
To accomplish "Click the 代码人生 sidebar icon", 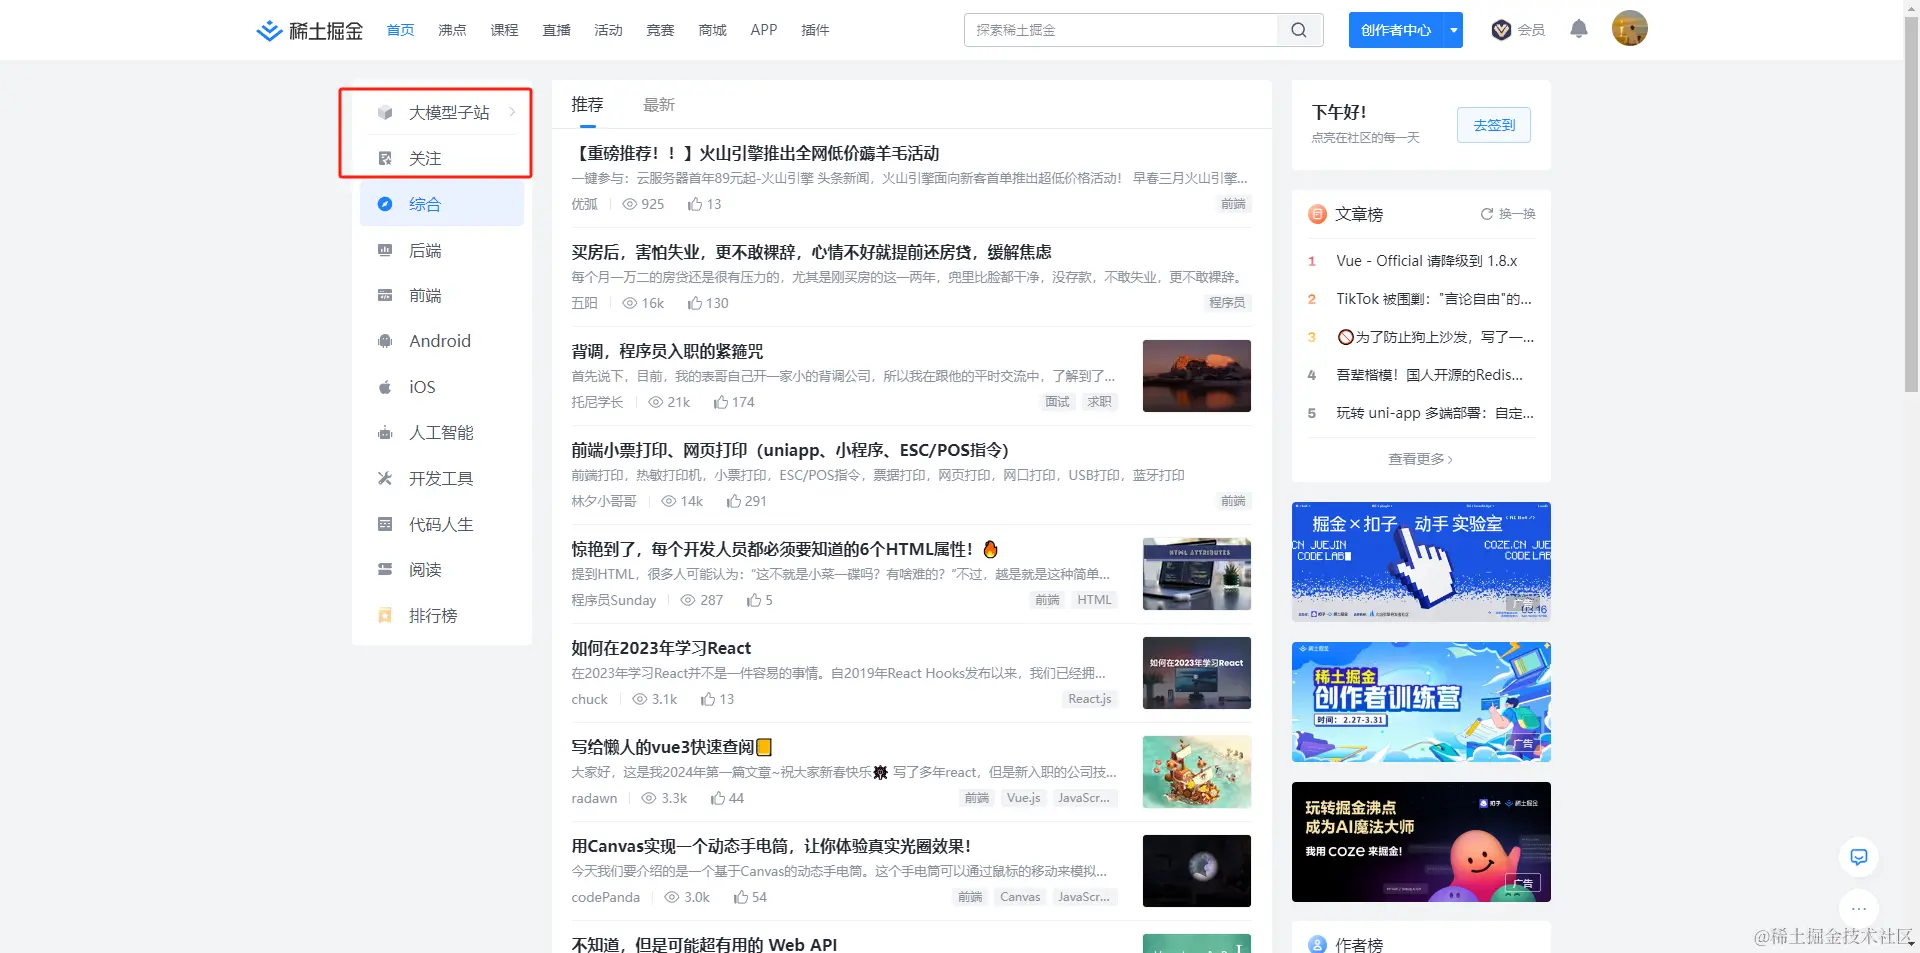I will click(x=385, y=524).
